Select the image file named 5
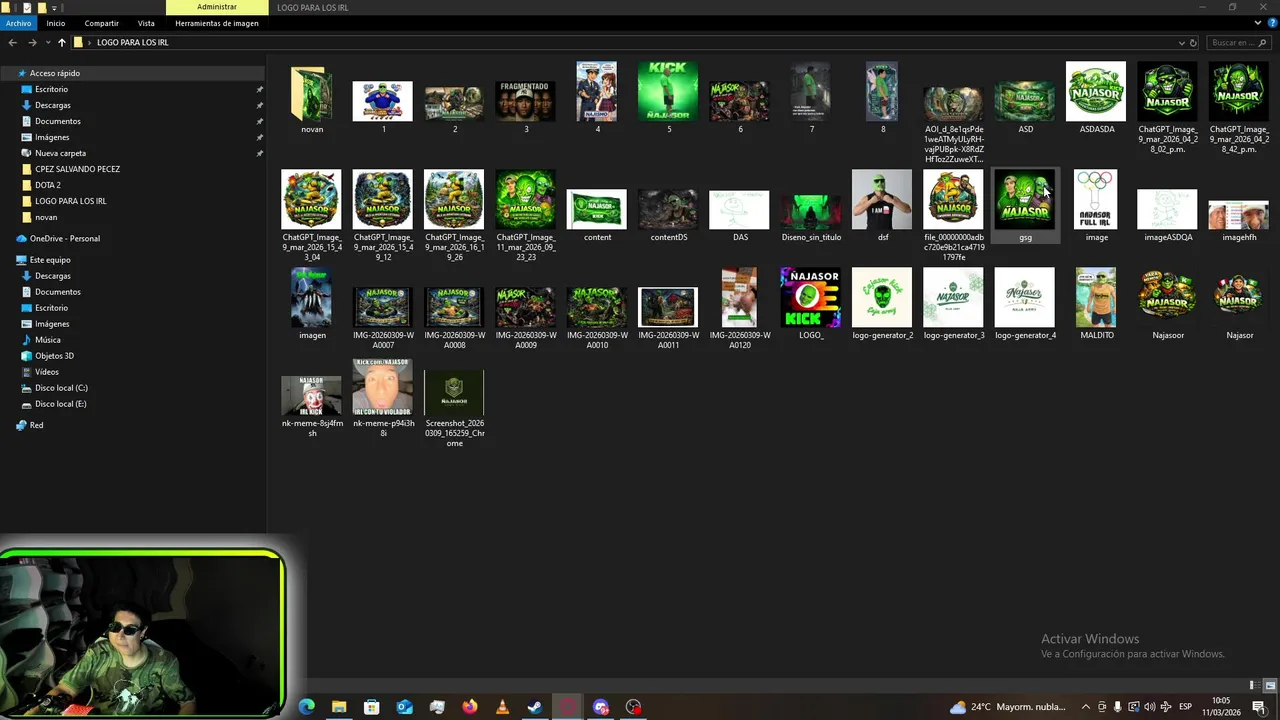Image resolution: width=1280 pixels, height=720 pixels. pyautogui.click(x=668, y=92)
